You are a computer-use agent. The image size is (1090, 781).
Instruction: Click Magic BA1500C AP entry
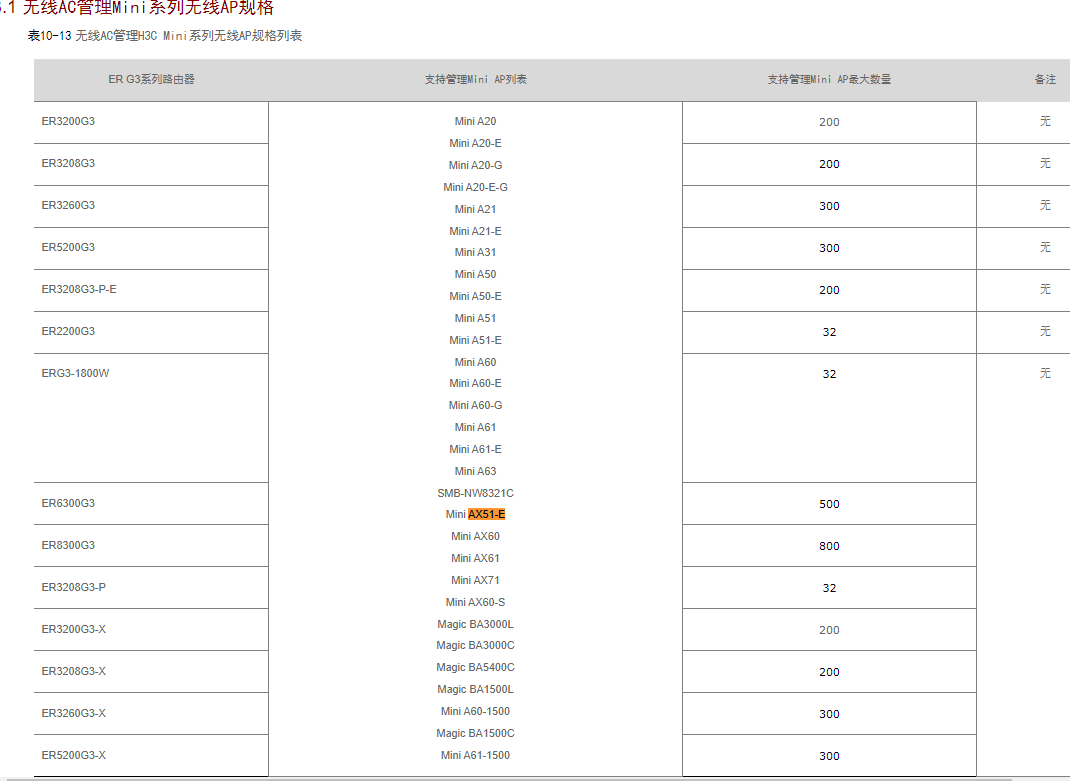tap(475, 734)
